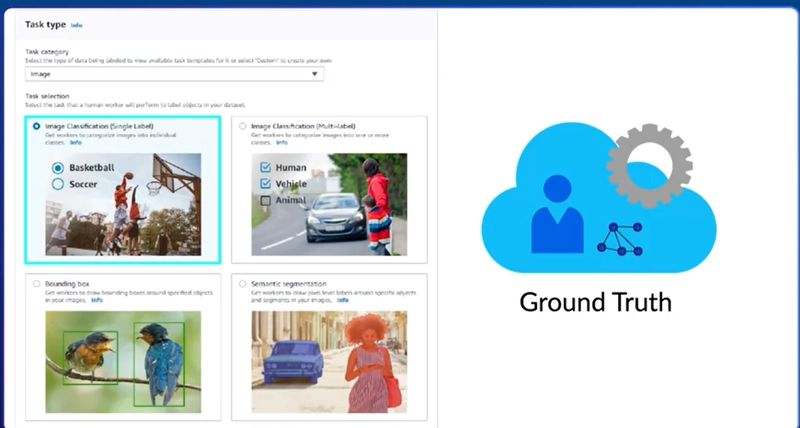Select the Semantic segmentation radio button
Image resolution: width=800 pixels, height=428 pixels.
(242, 284)
